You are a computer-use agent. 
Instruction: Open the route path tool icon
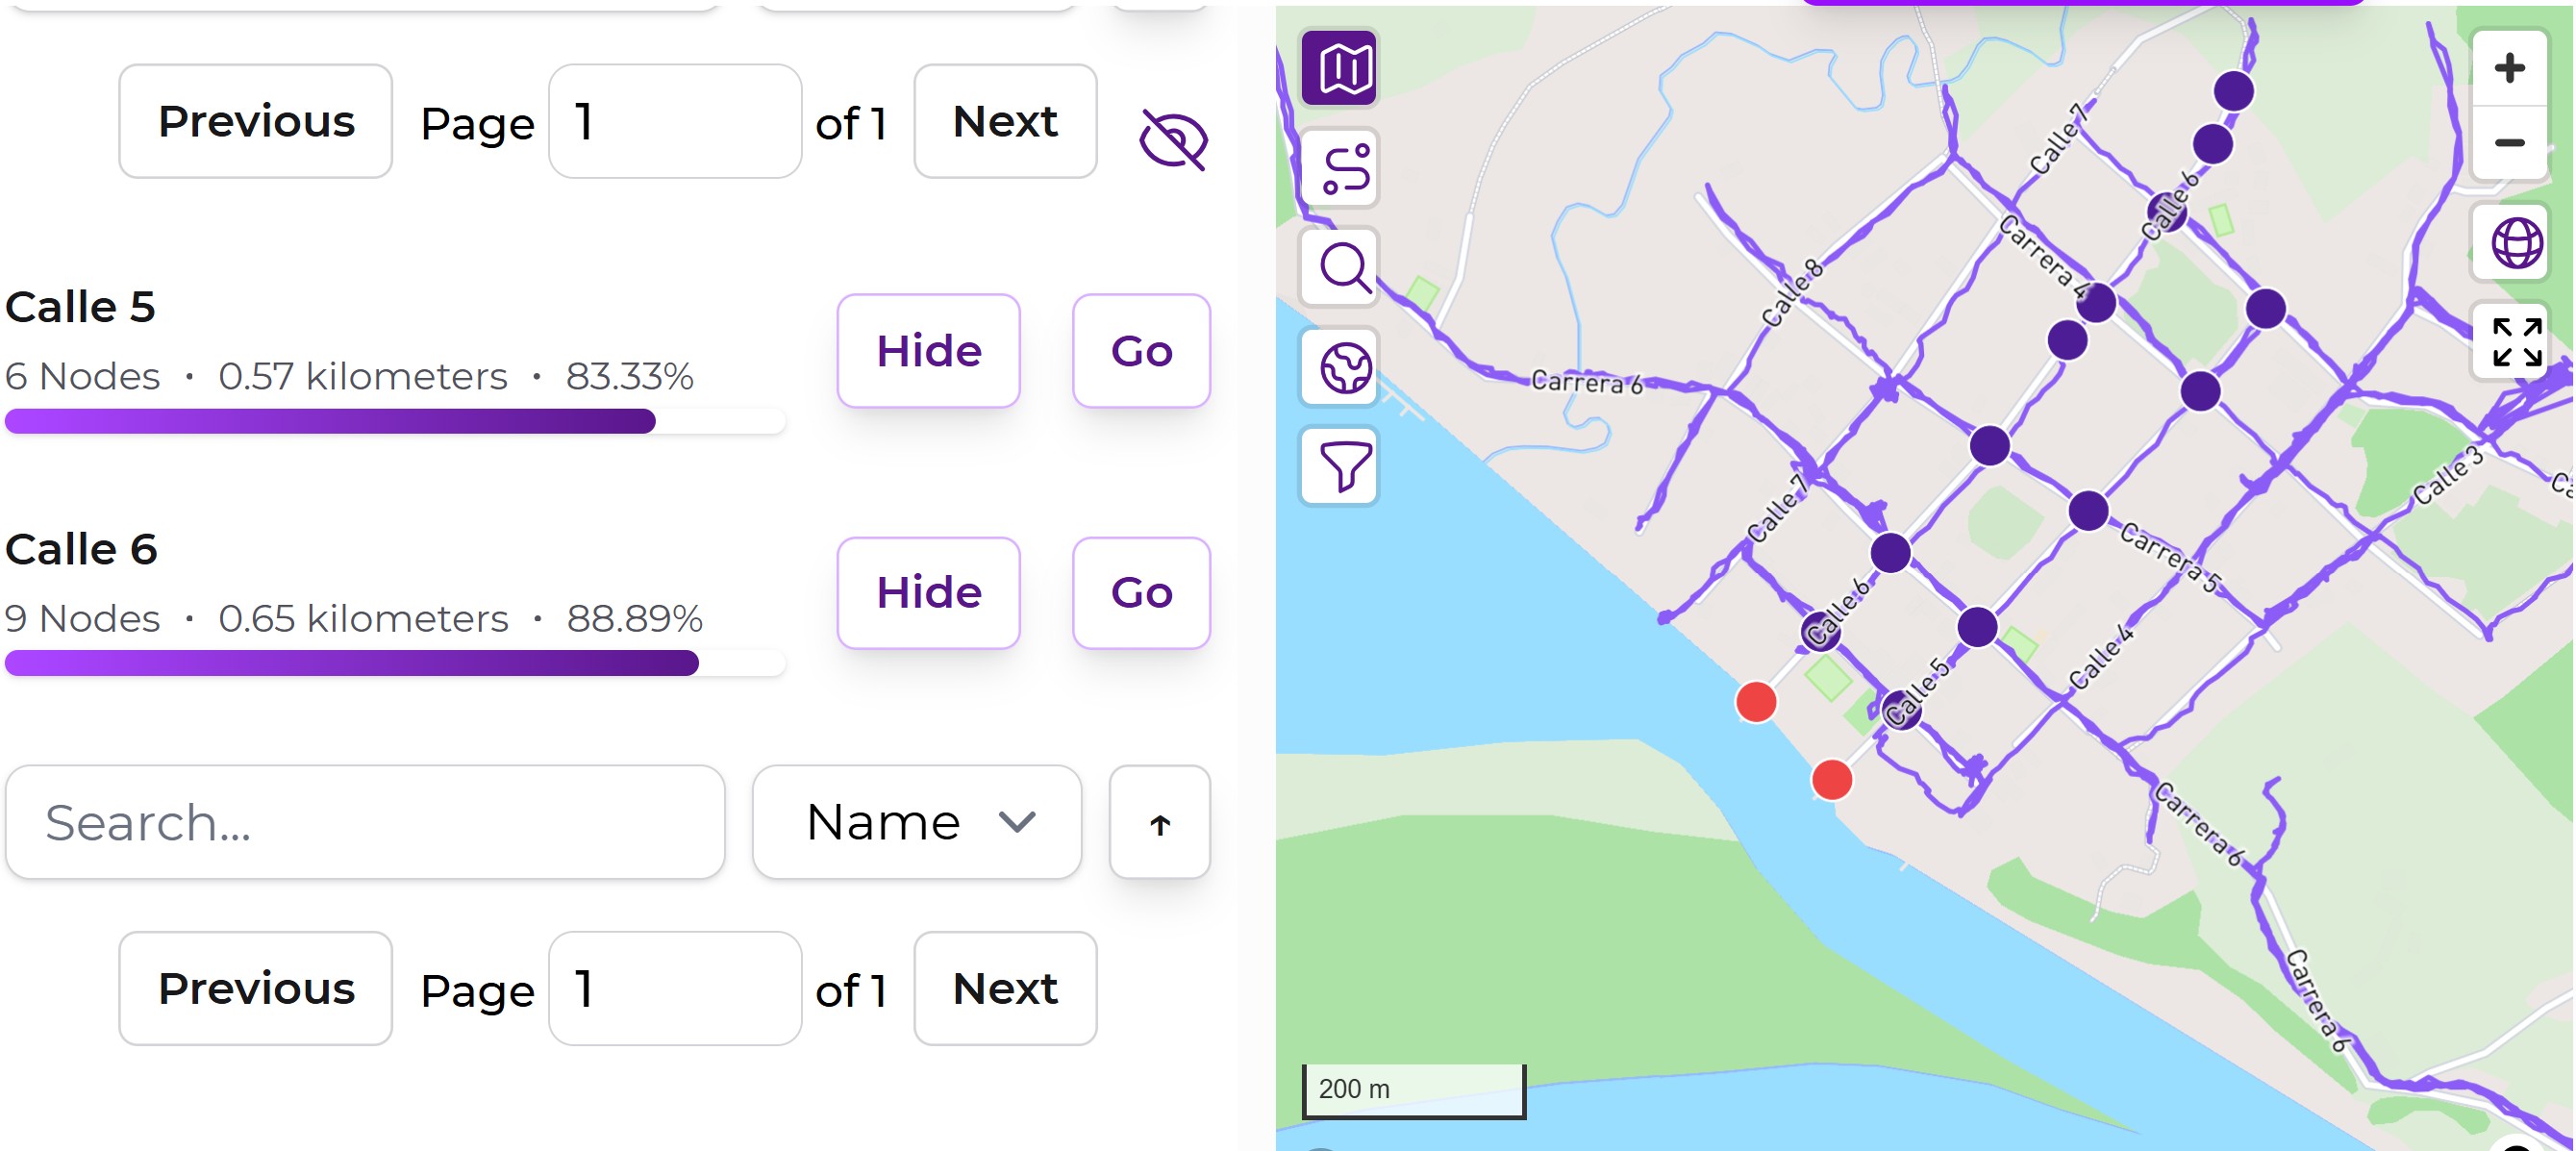[1340, 168]
